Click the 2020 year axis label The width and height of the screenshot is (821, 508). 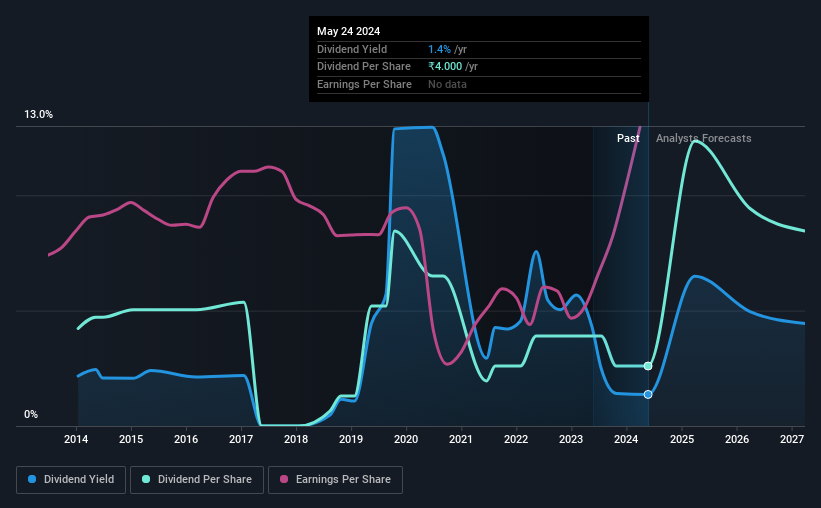pos(406,439)
